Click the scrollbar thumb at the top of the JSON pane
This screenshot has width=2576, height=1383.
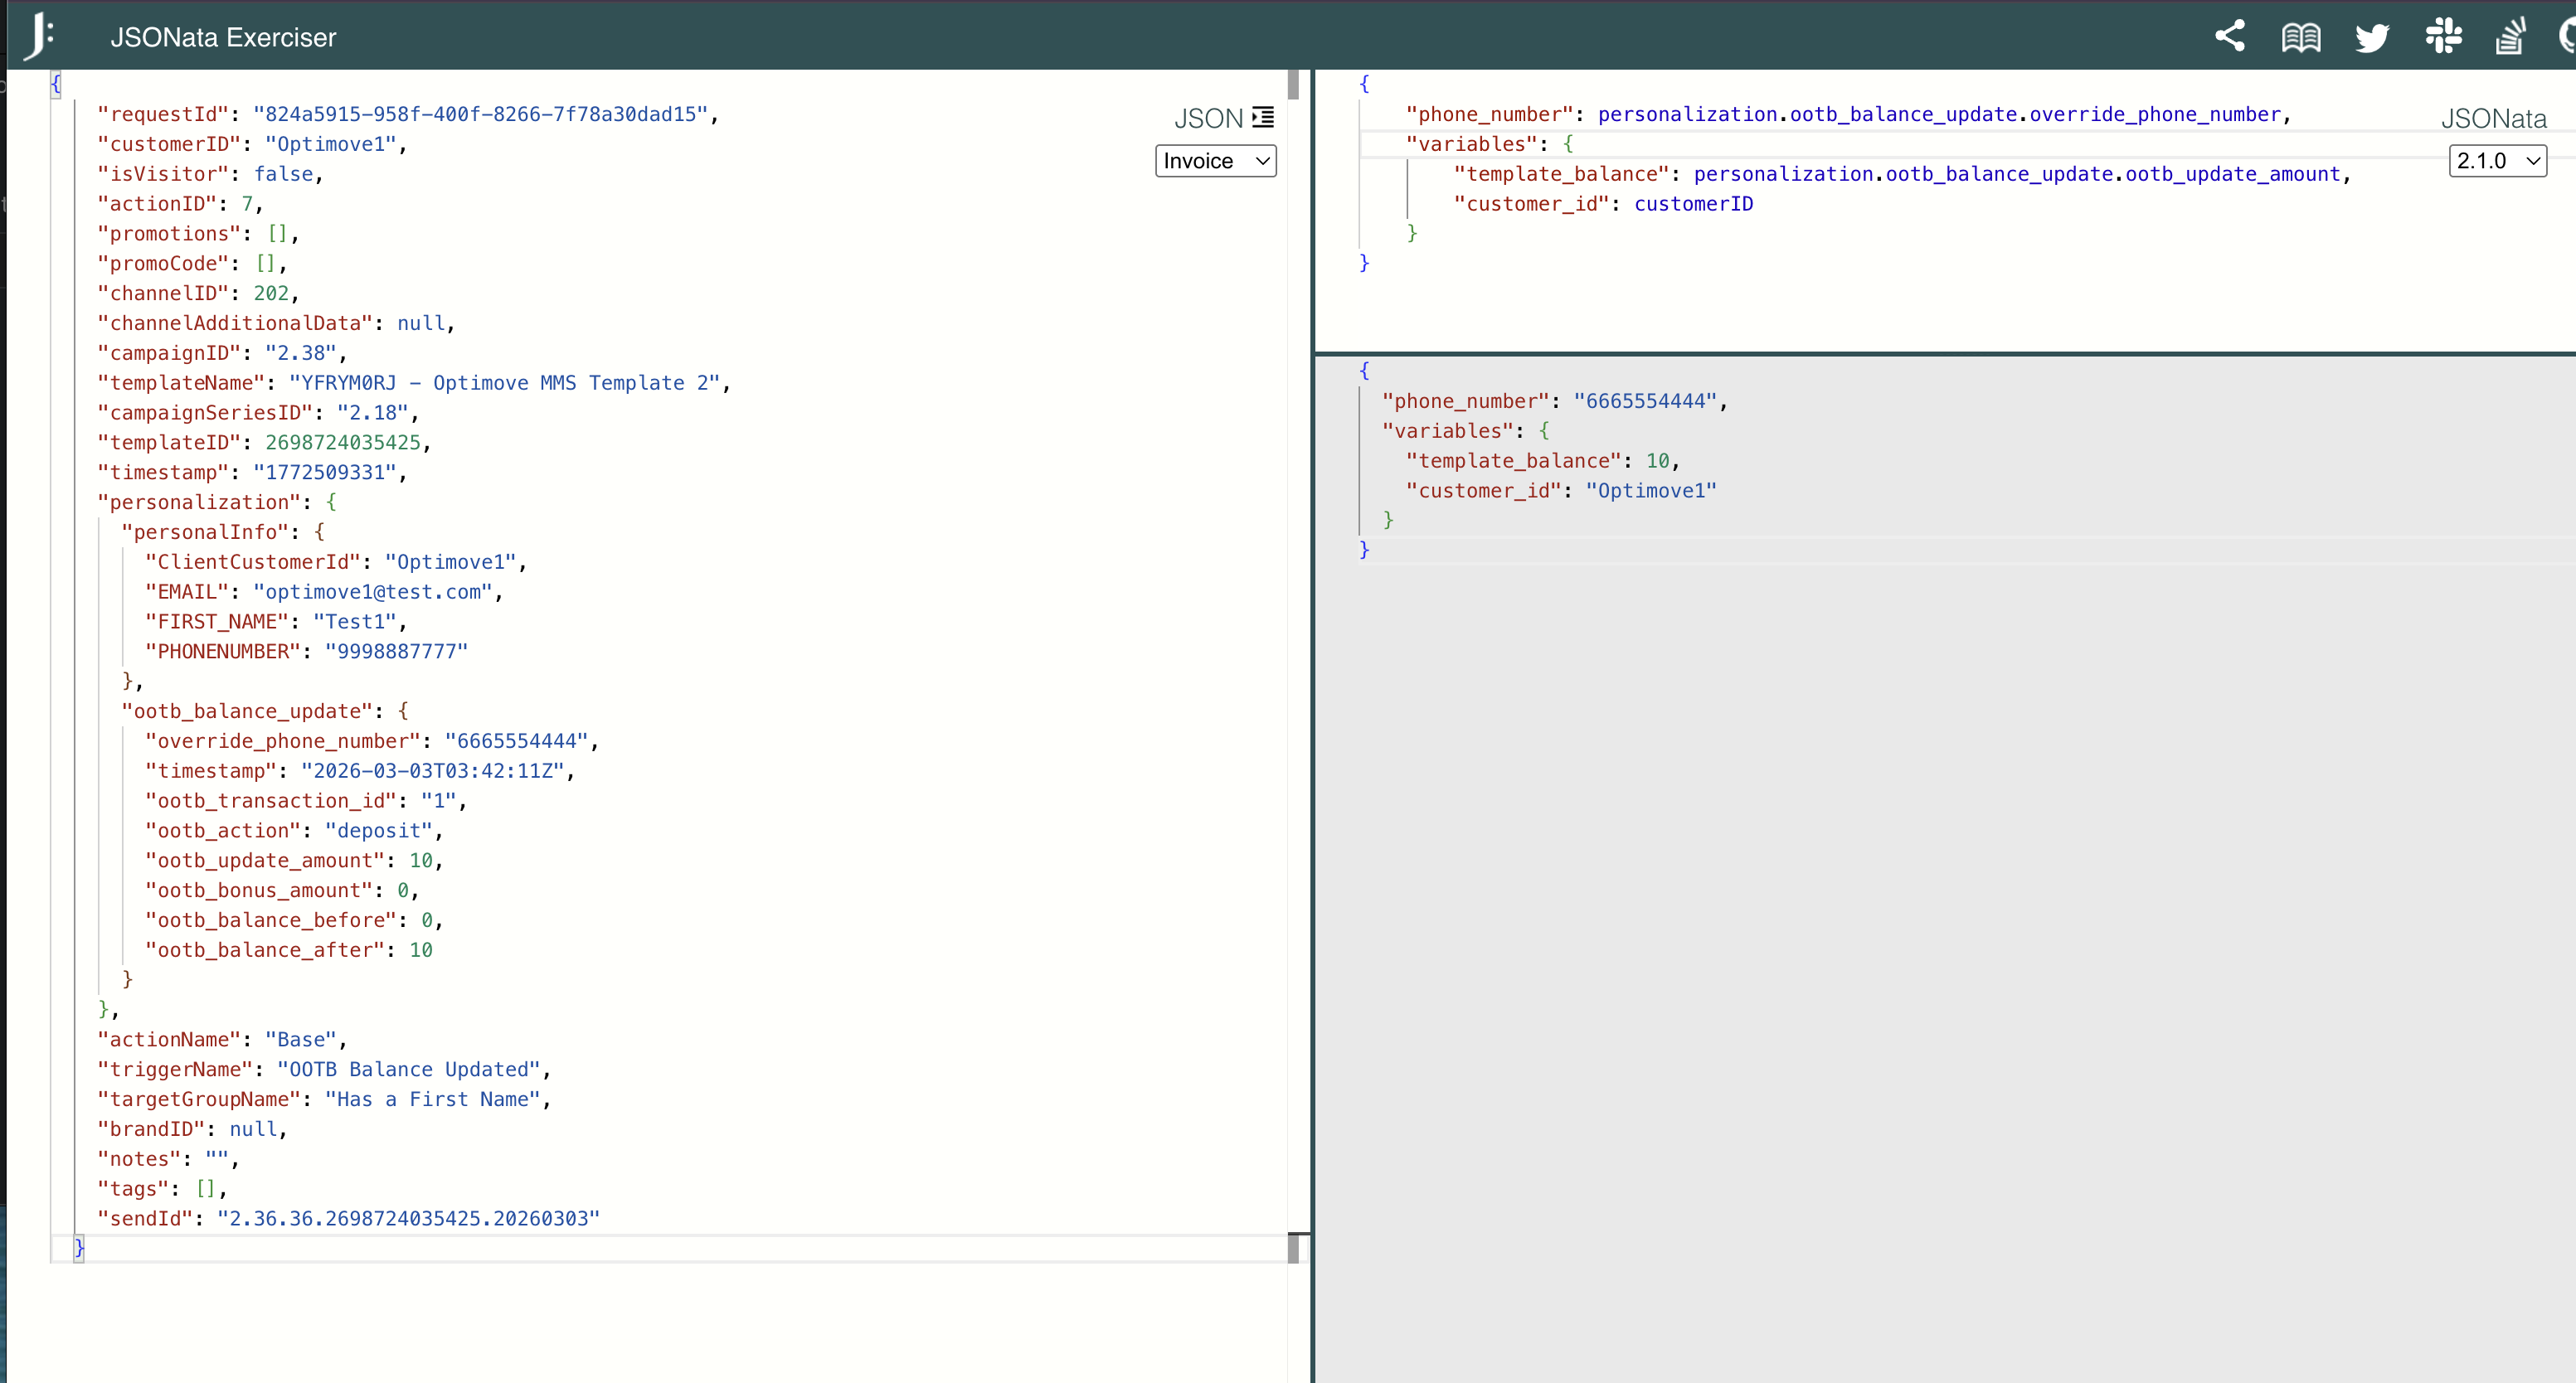pyautogui.click(x=1292, y=85)
